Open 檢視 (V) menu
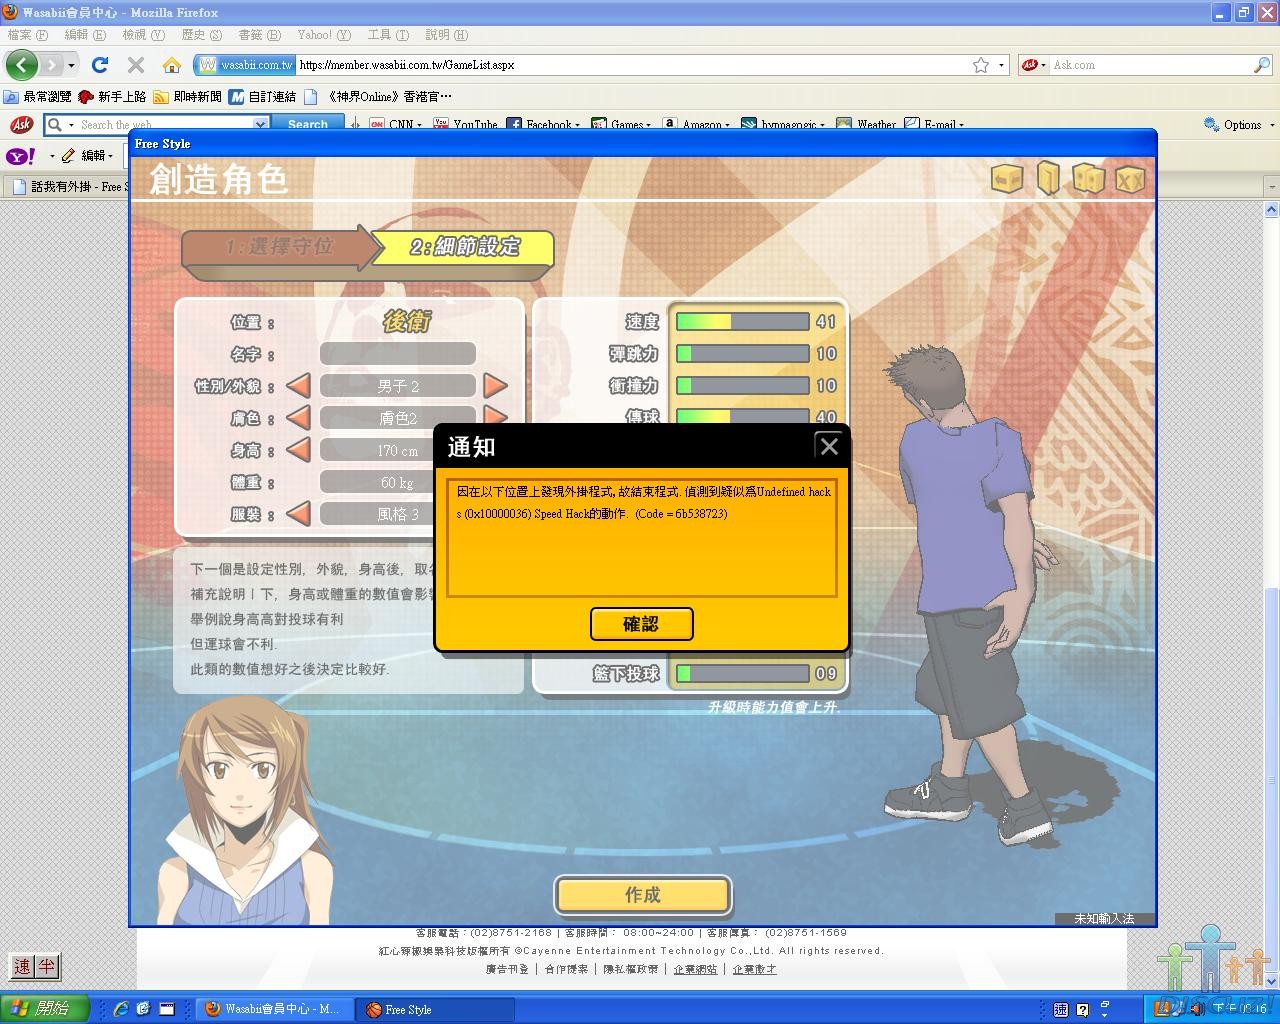The width and height of the screenshot is (1280, 1024). click(143, 35)
